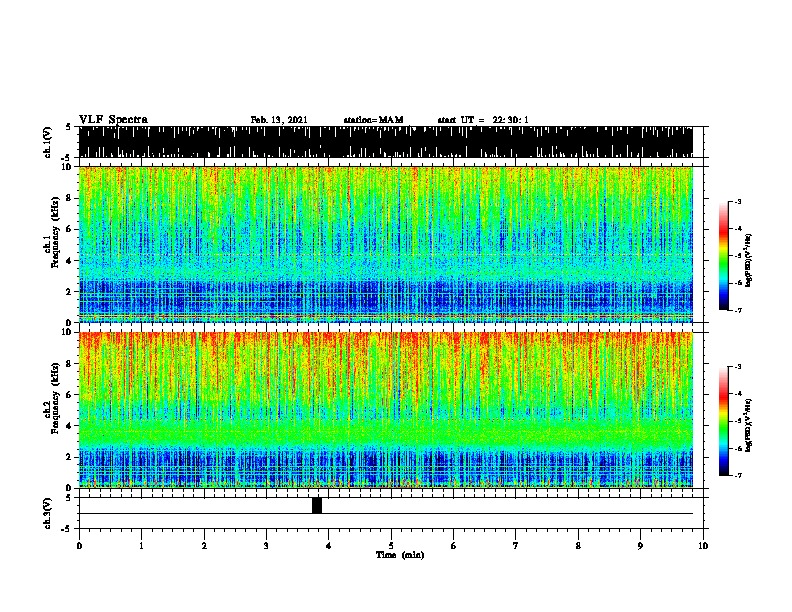This screenshot has height=612, width=792.
Task: Click the ch.2 colorbar "-7" bottom label
Action: point(737,475)
